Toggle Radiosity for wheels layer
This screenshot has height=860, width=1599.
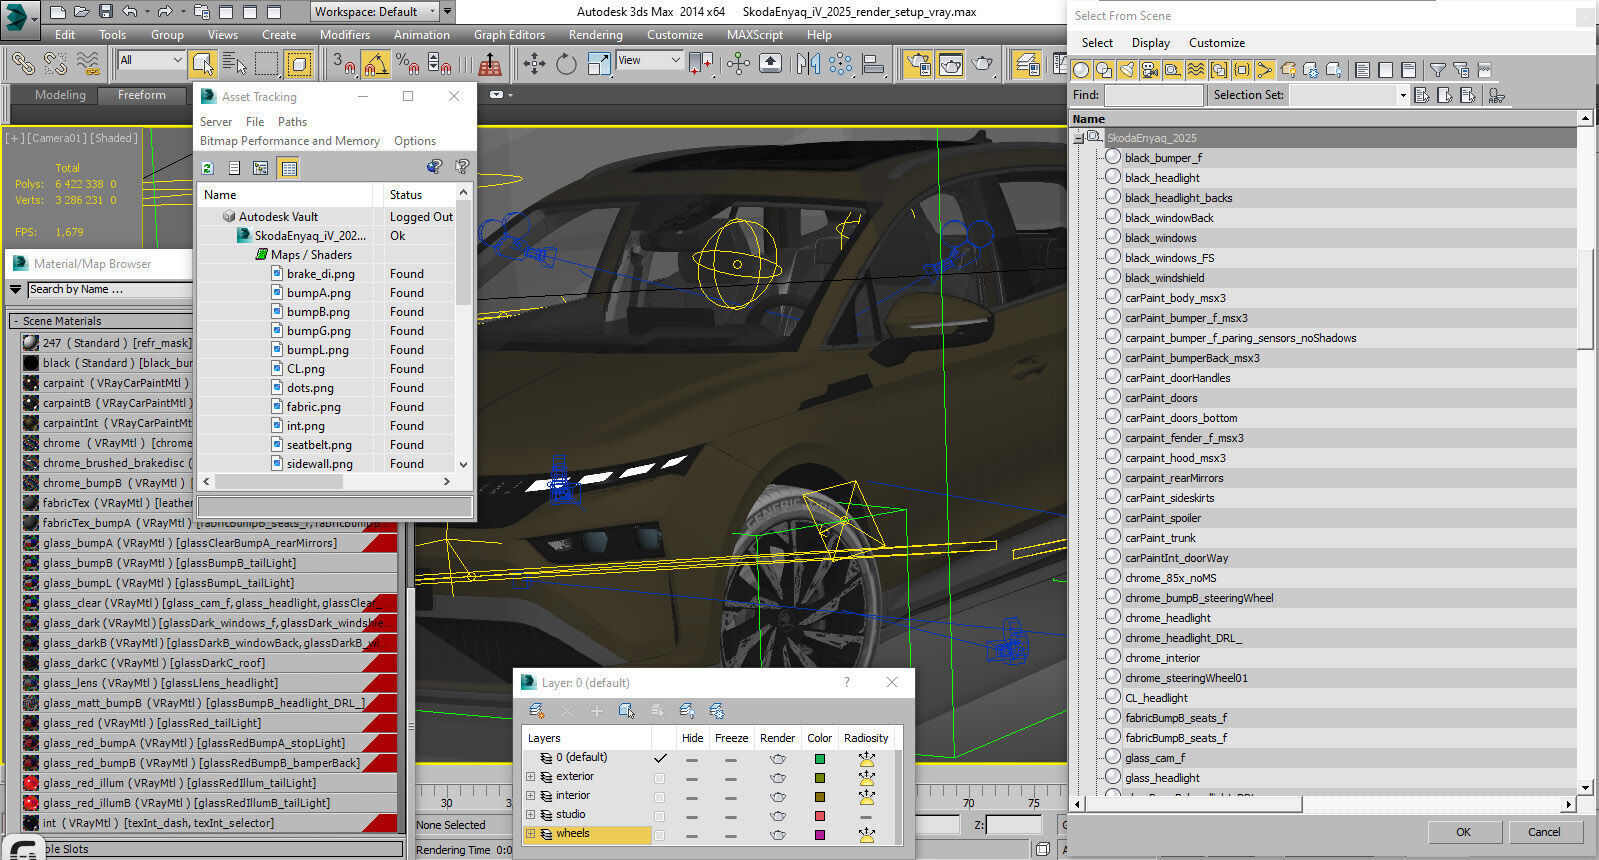click(866, 835)
